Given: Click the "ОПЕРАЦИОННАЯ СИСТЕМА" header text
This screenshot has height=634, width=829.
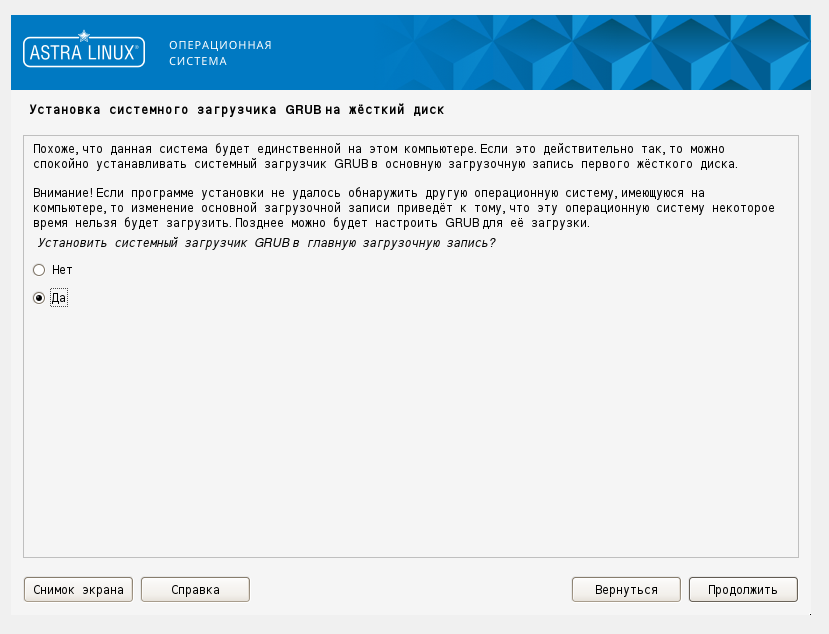Looking at the screenshot, I should pos(220,53).
